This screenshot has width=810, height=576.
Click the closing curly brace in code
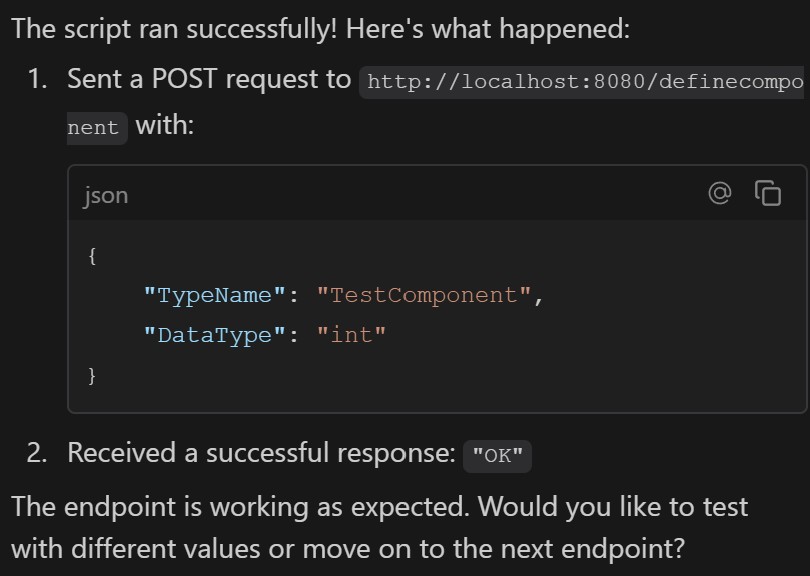point(92,376)
